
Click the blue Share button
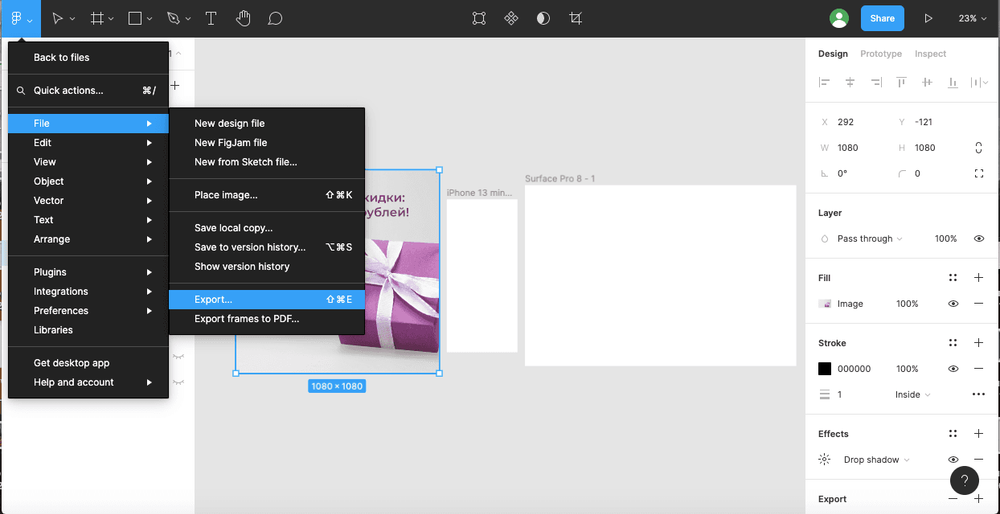click(x=882, y=18)
